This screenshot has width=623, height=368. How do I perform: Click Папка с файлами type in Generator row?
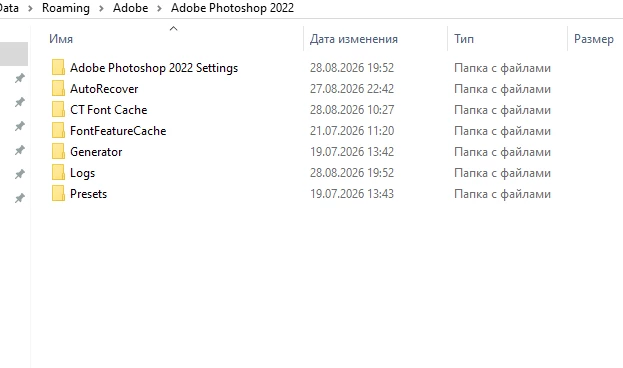coord(503,152)
